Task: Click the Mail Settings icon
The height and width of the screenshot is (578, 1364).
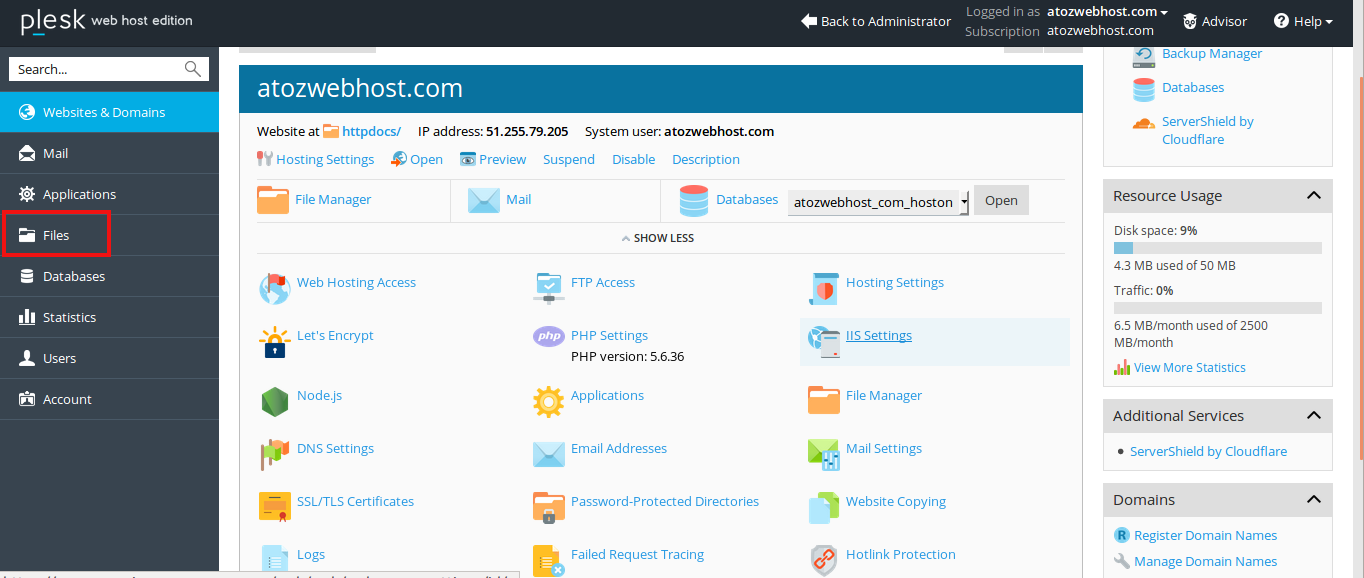Action: tap(823, 455)
